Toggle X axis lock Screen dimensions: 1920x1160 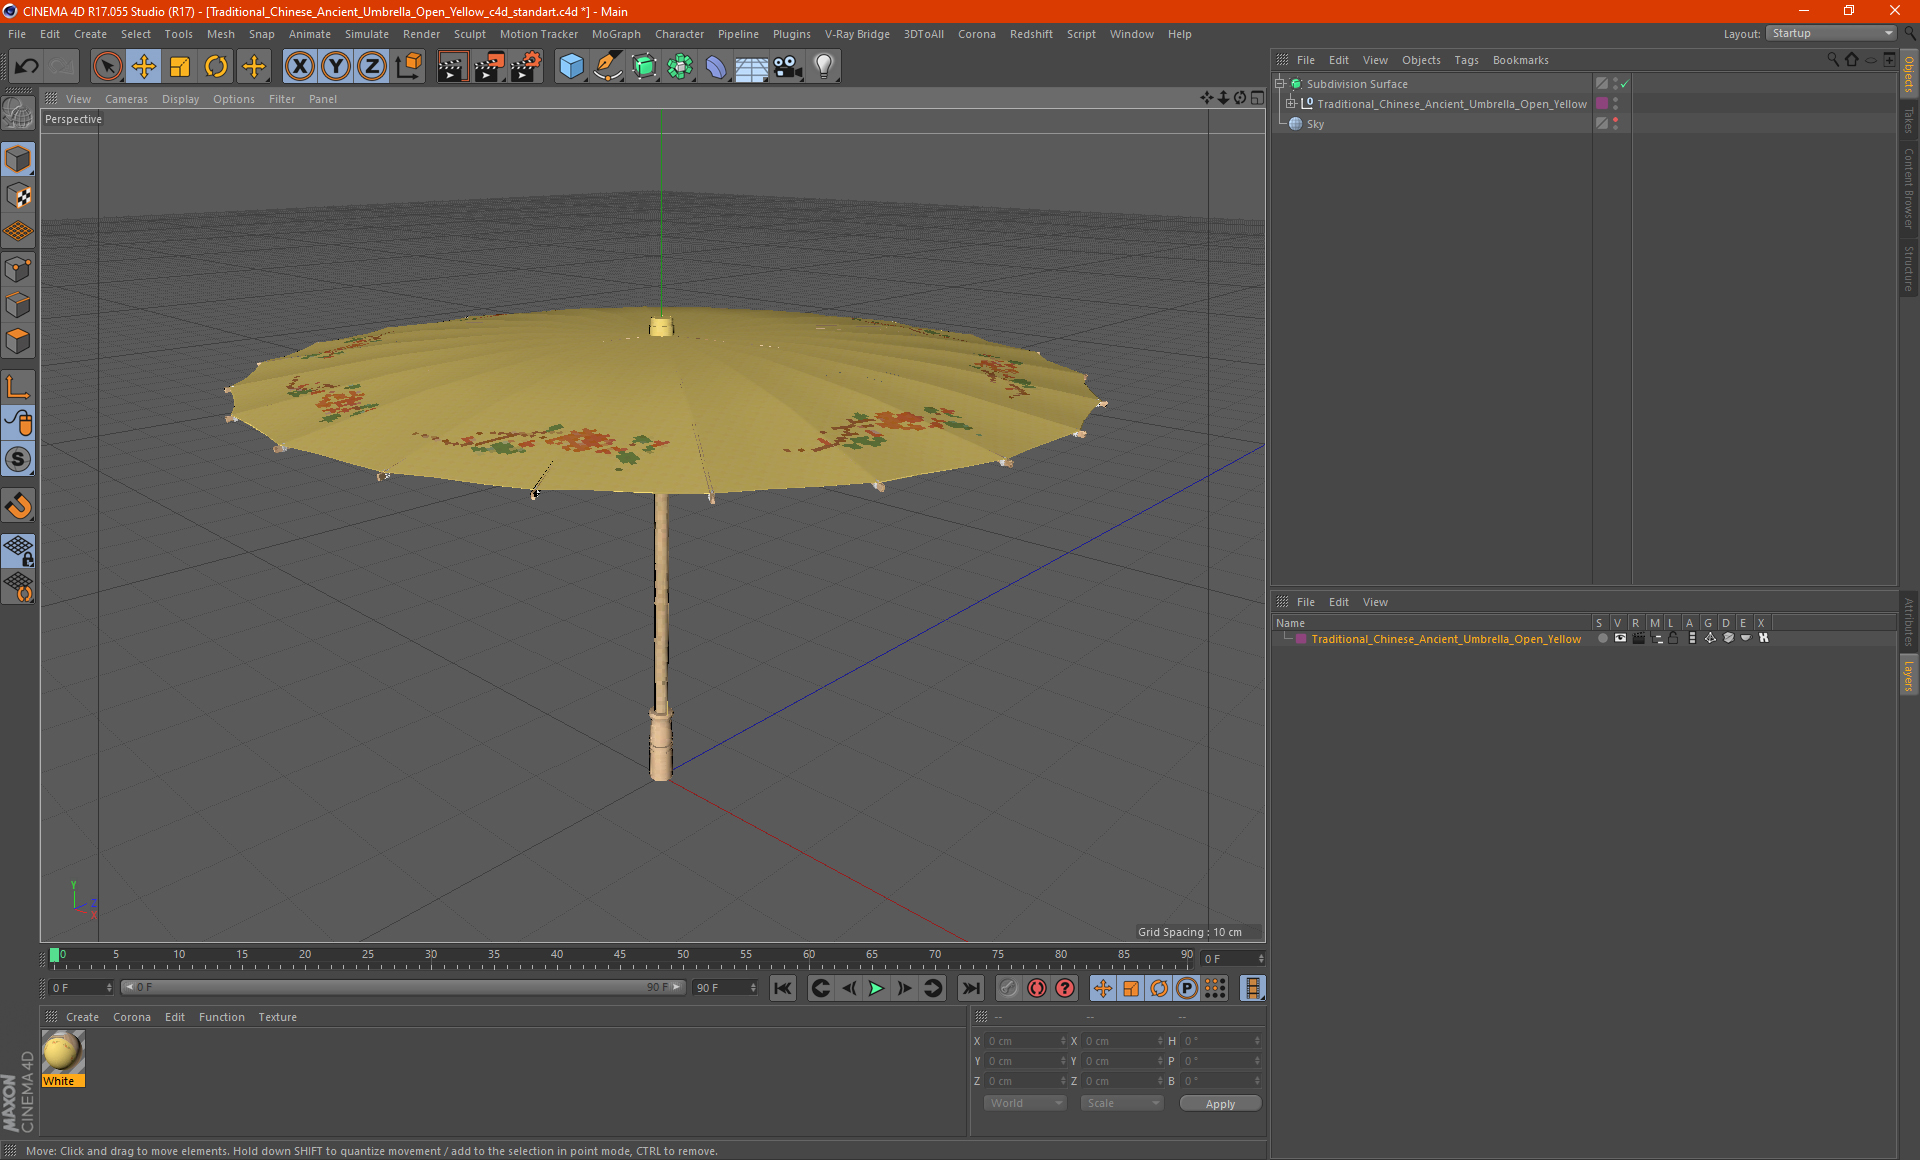pos(299,67)
